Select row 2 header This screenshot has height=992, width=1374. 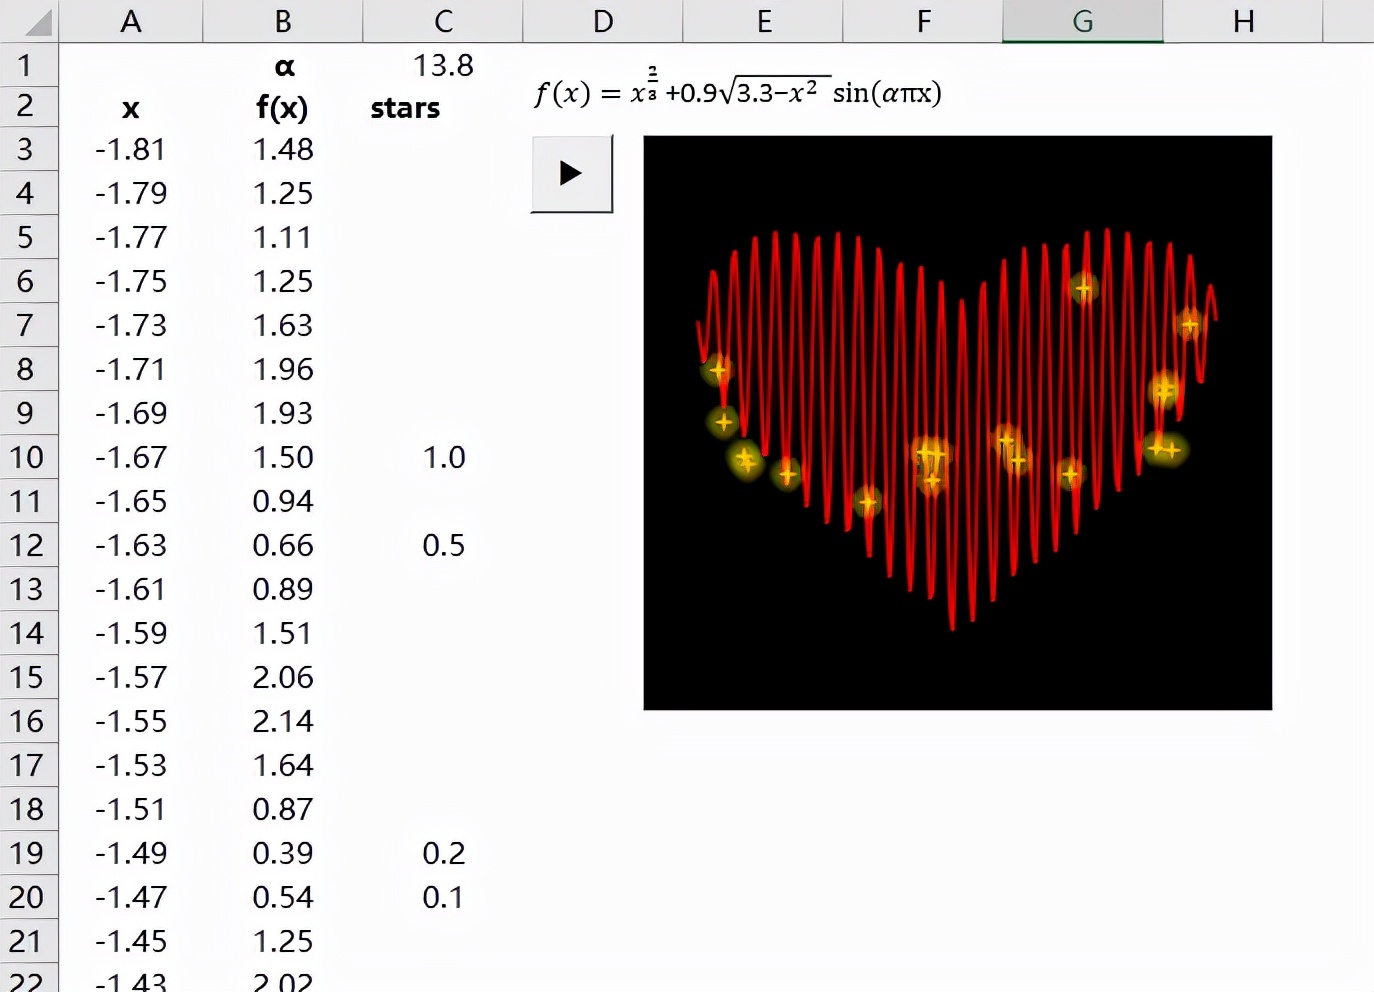[x=29, y=107]
